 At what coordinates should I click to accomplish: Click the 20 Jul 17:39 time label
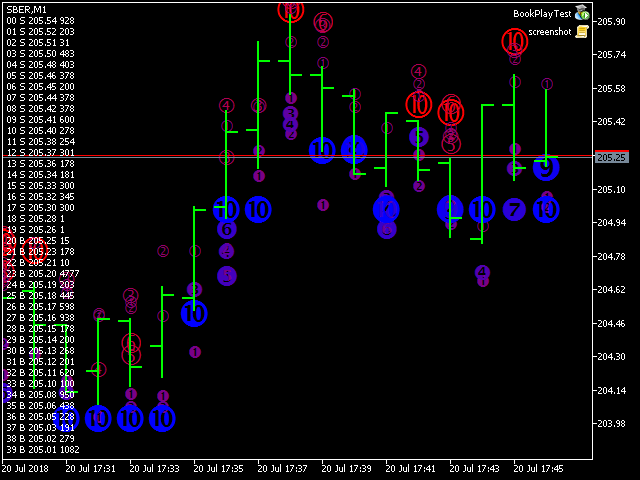click(x=347, y=469)
